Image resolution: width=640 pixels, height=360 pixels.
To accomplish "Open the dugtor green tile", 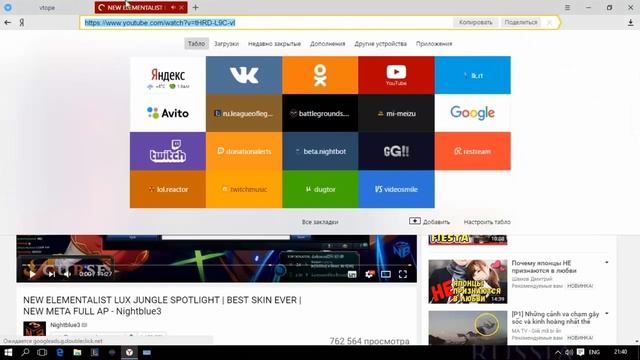I will coord(320,189).
